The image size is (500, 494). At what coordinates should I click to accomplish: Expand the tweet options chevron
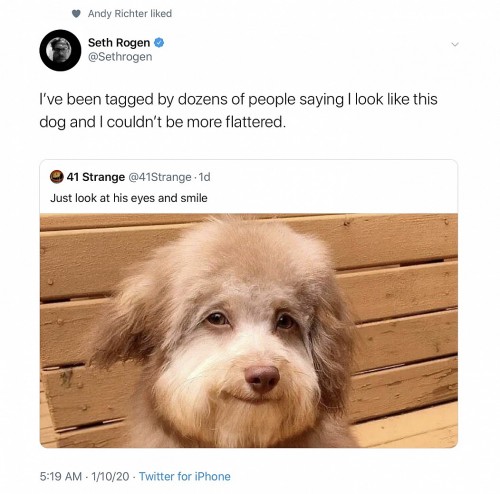click(454, 44)
